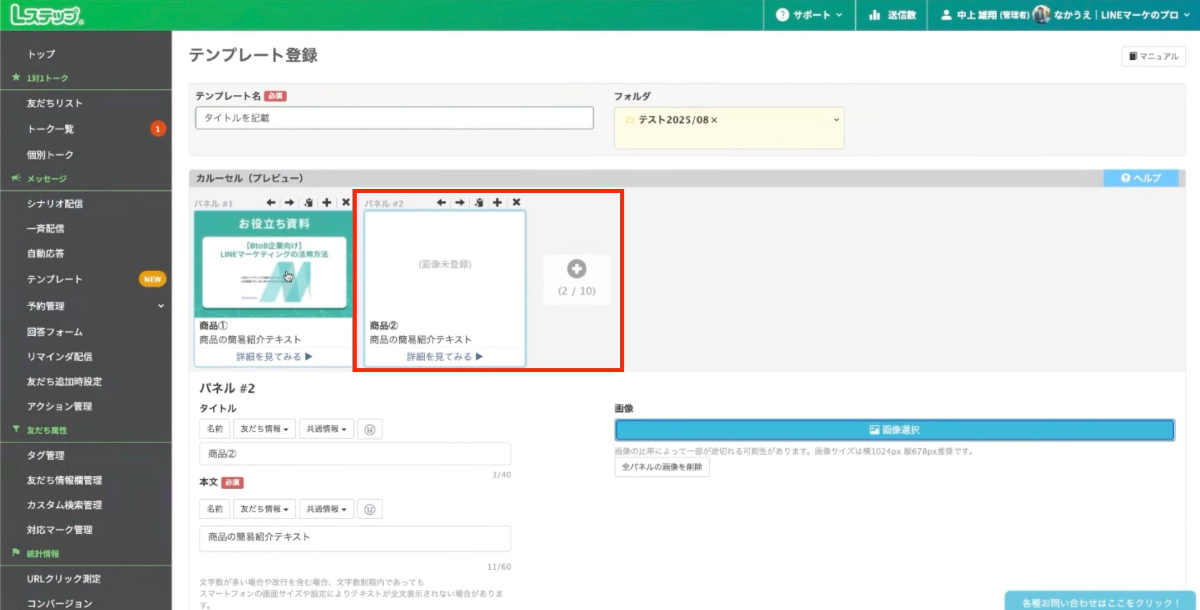Move panel #2 left with the arrow icon
Image resolution: width=1200 pixels, height=610 pixels.
click(x=441, y=202)
